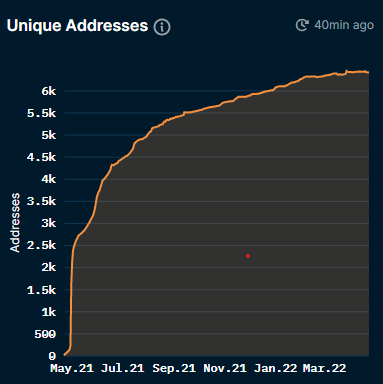The width and height of the screenshot is (383, 384).
Task: Click the '3.5k' y-axis label
Action: click(41, 201)
